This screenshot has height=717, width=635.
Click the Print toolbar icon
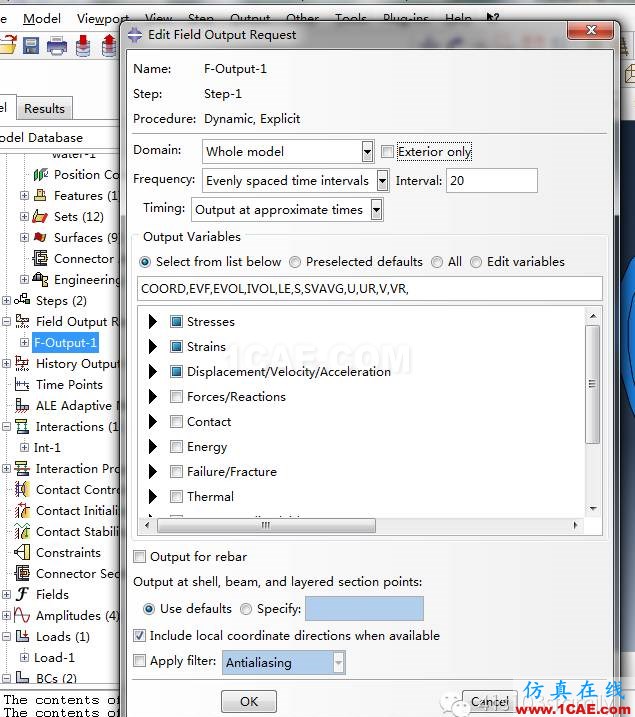coord(57,46)
